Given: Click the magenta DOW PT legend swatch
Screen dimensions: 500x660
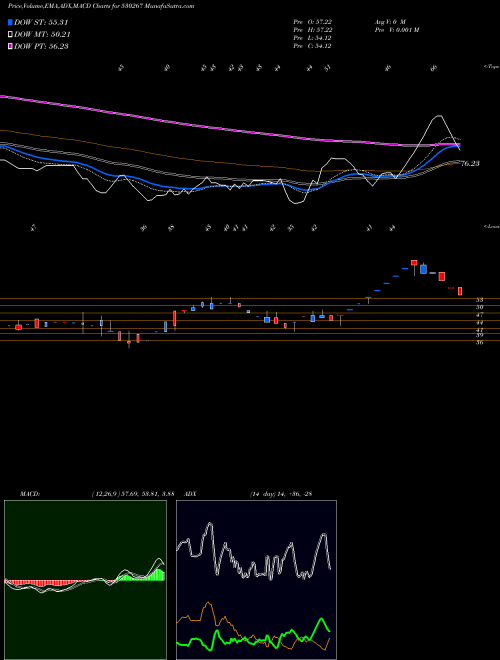Looking at the screenshot, I should tap(10, 46).
